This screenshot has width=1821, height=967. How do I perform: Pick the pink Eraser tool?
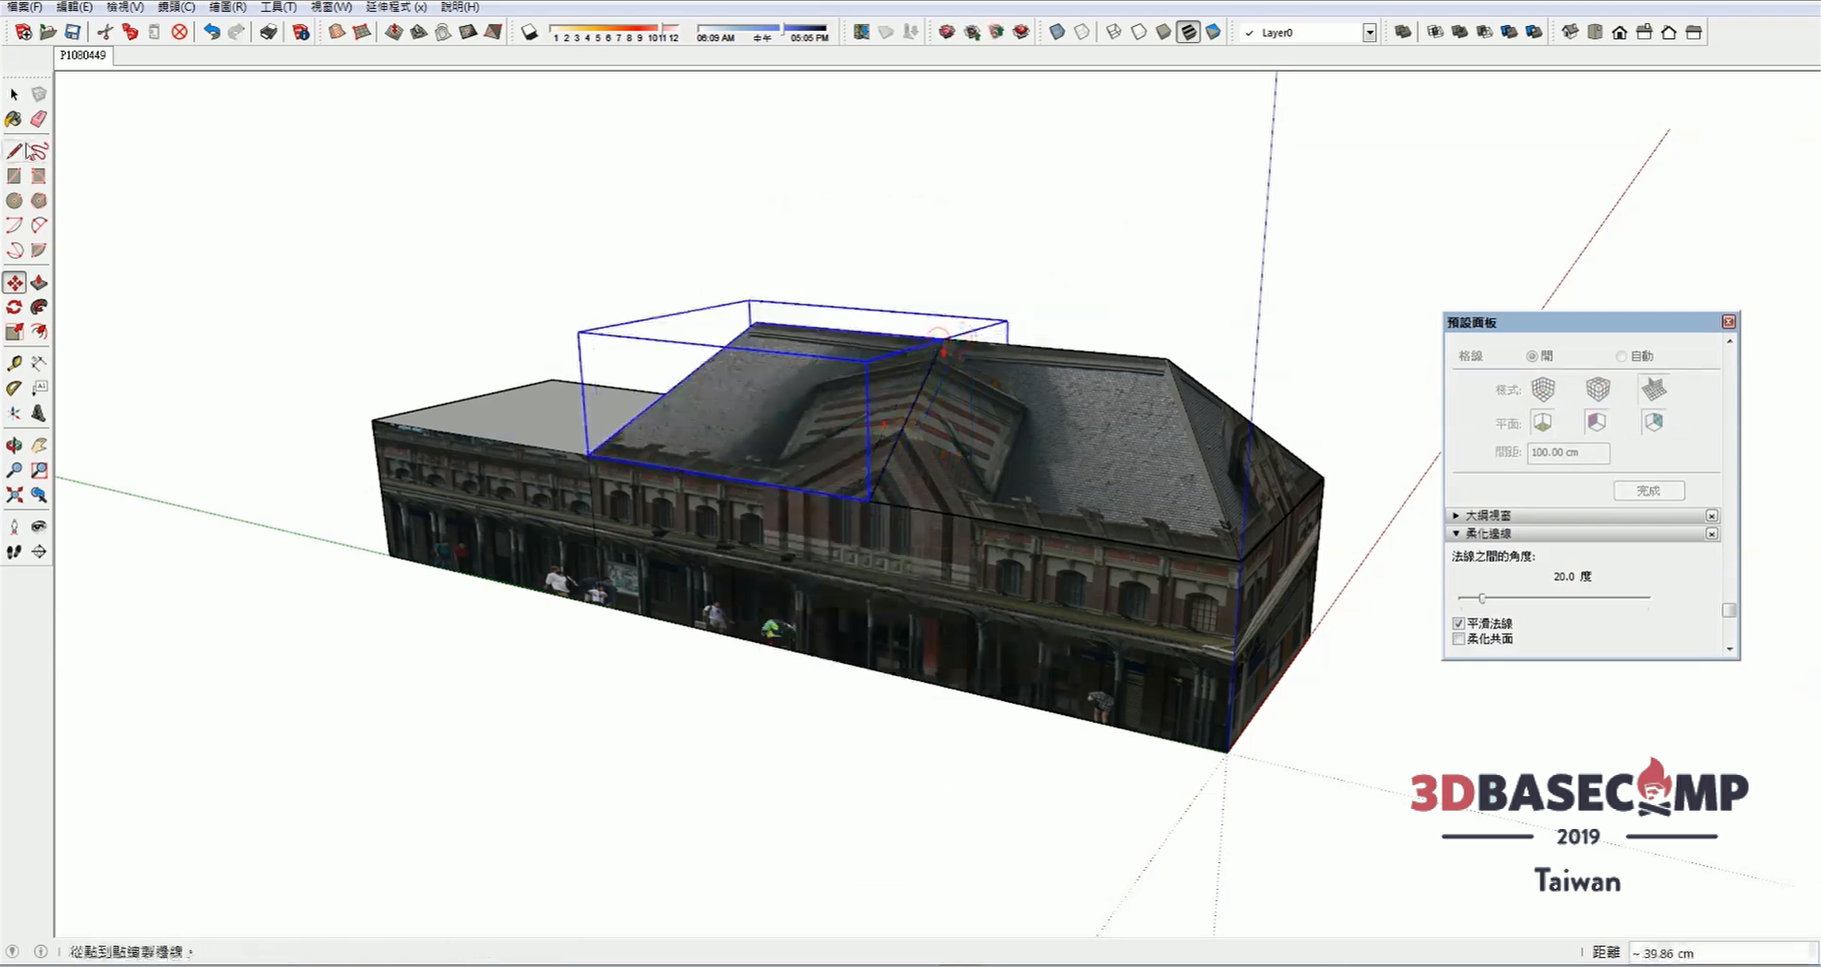coord(38,119)
